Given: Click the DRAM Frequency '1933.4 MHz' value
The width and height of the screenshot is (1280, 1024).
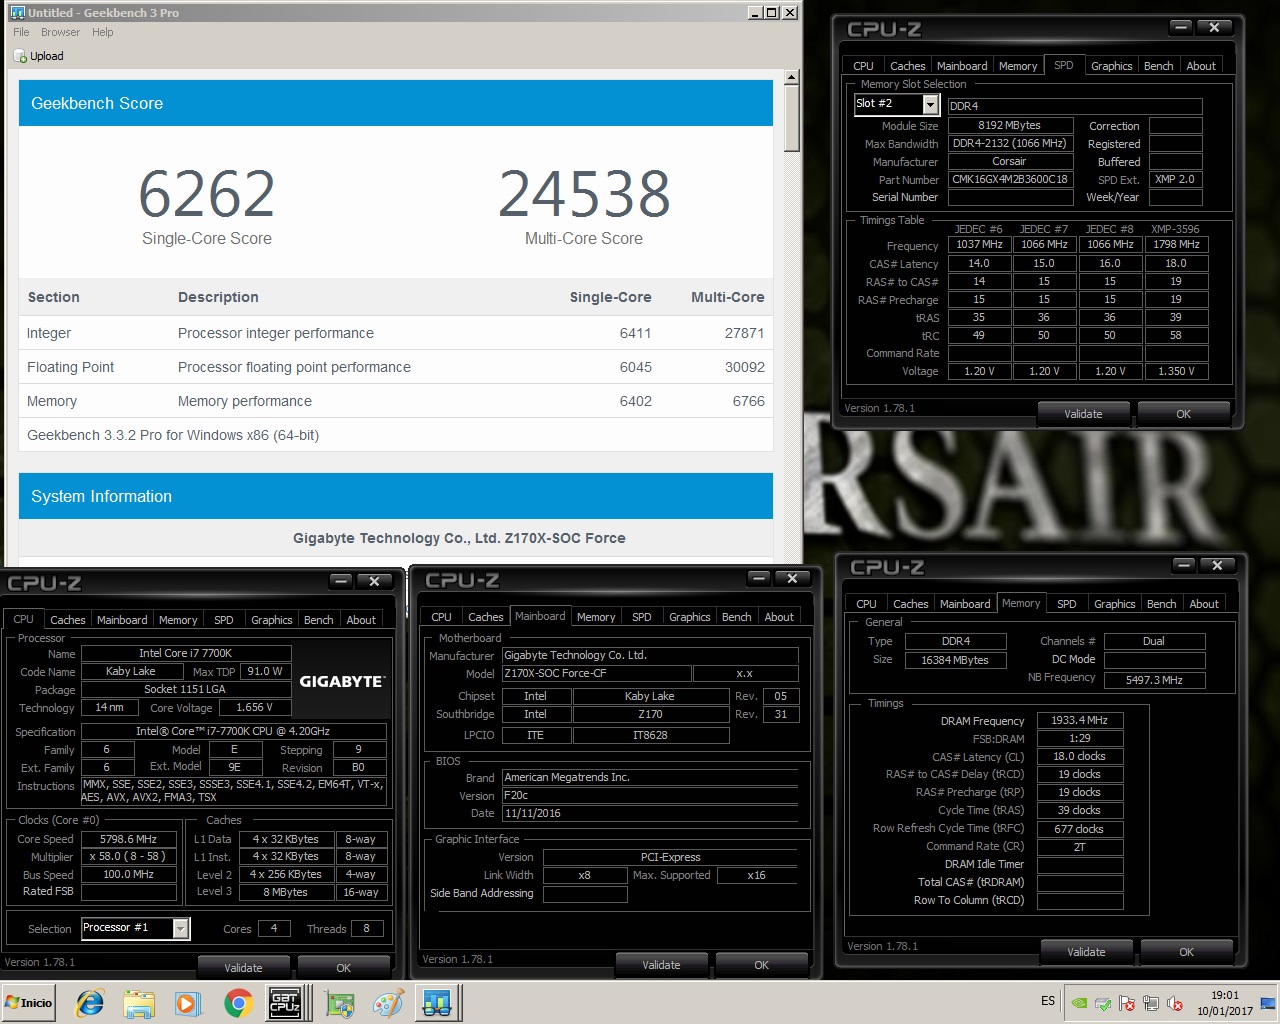Looking at the screenshot, I should click(x=1079, y=720).
